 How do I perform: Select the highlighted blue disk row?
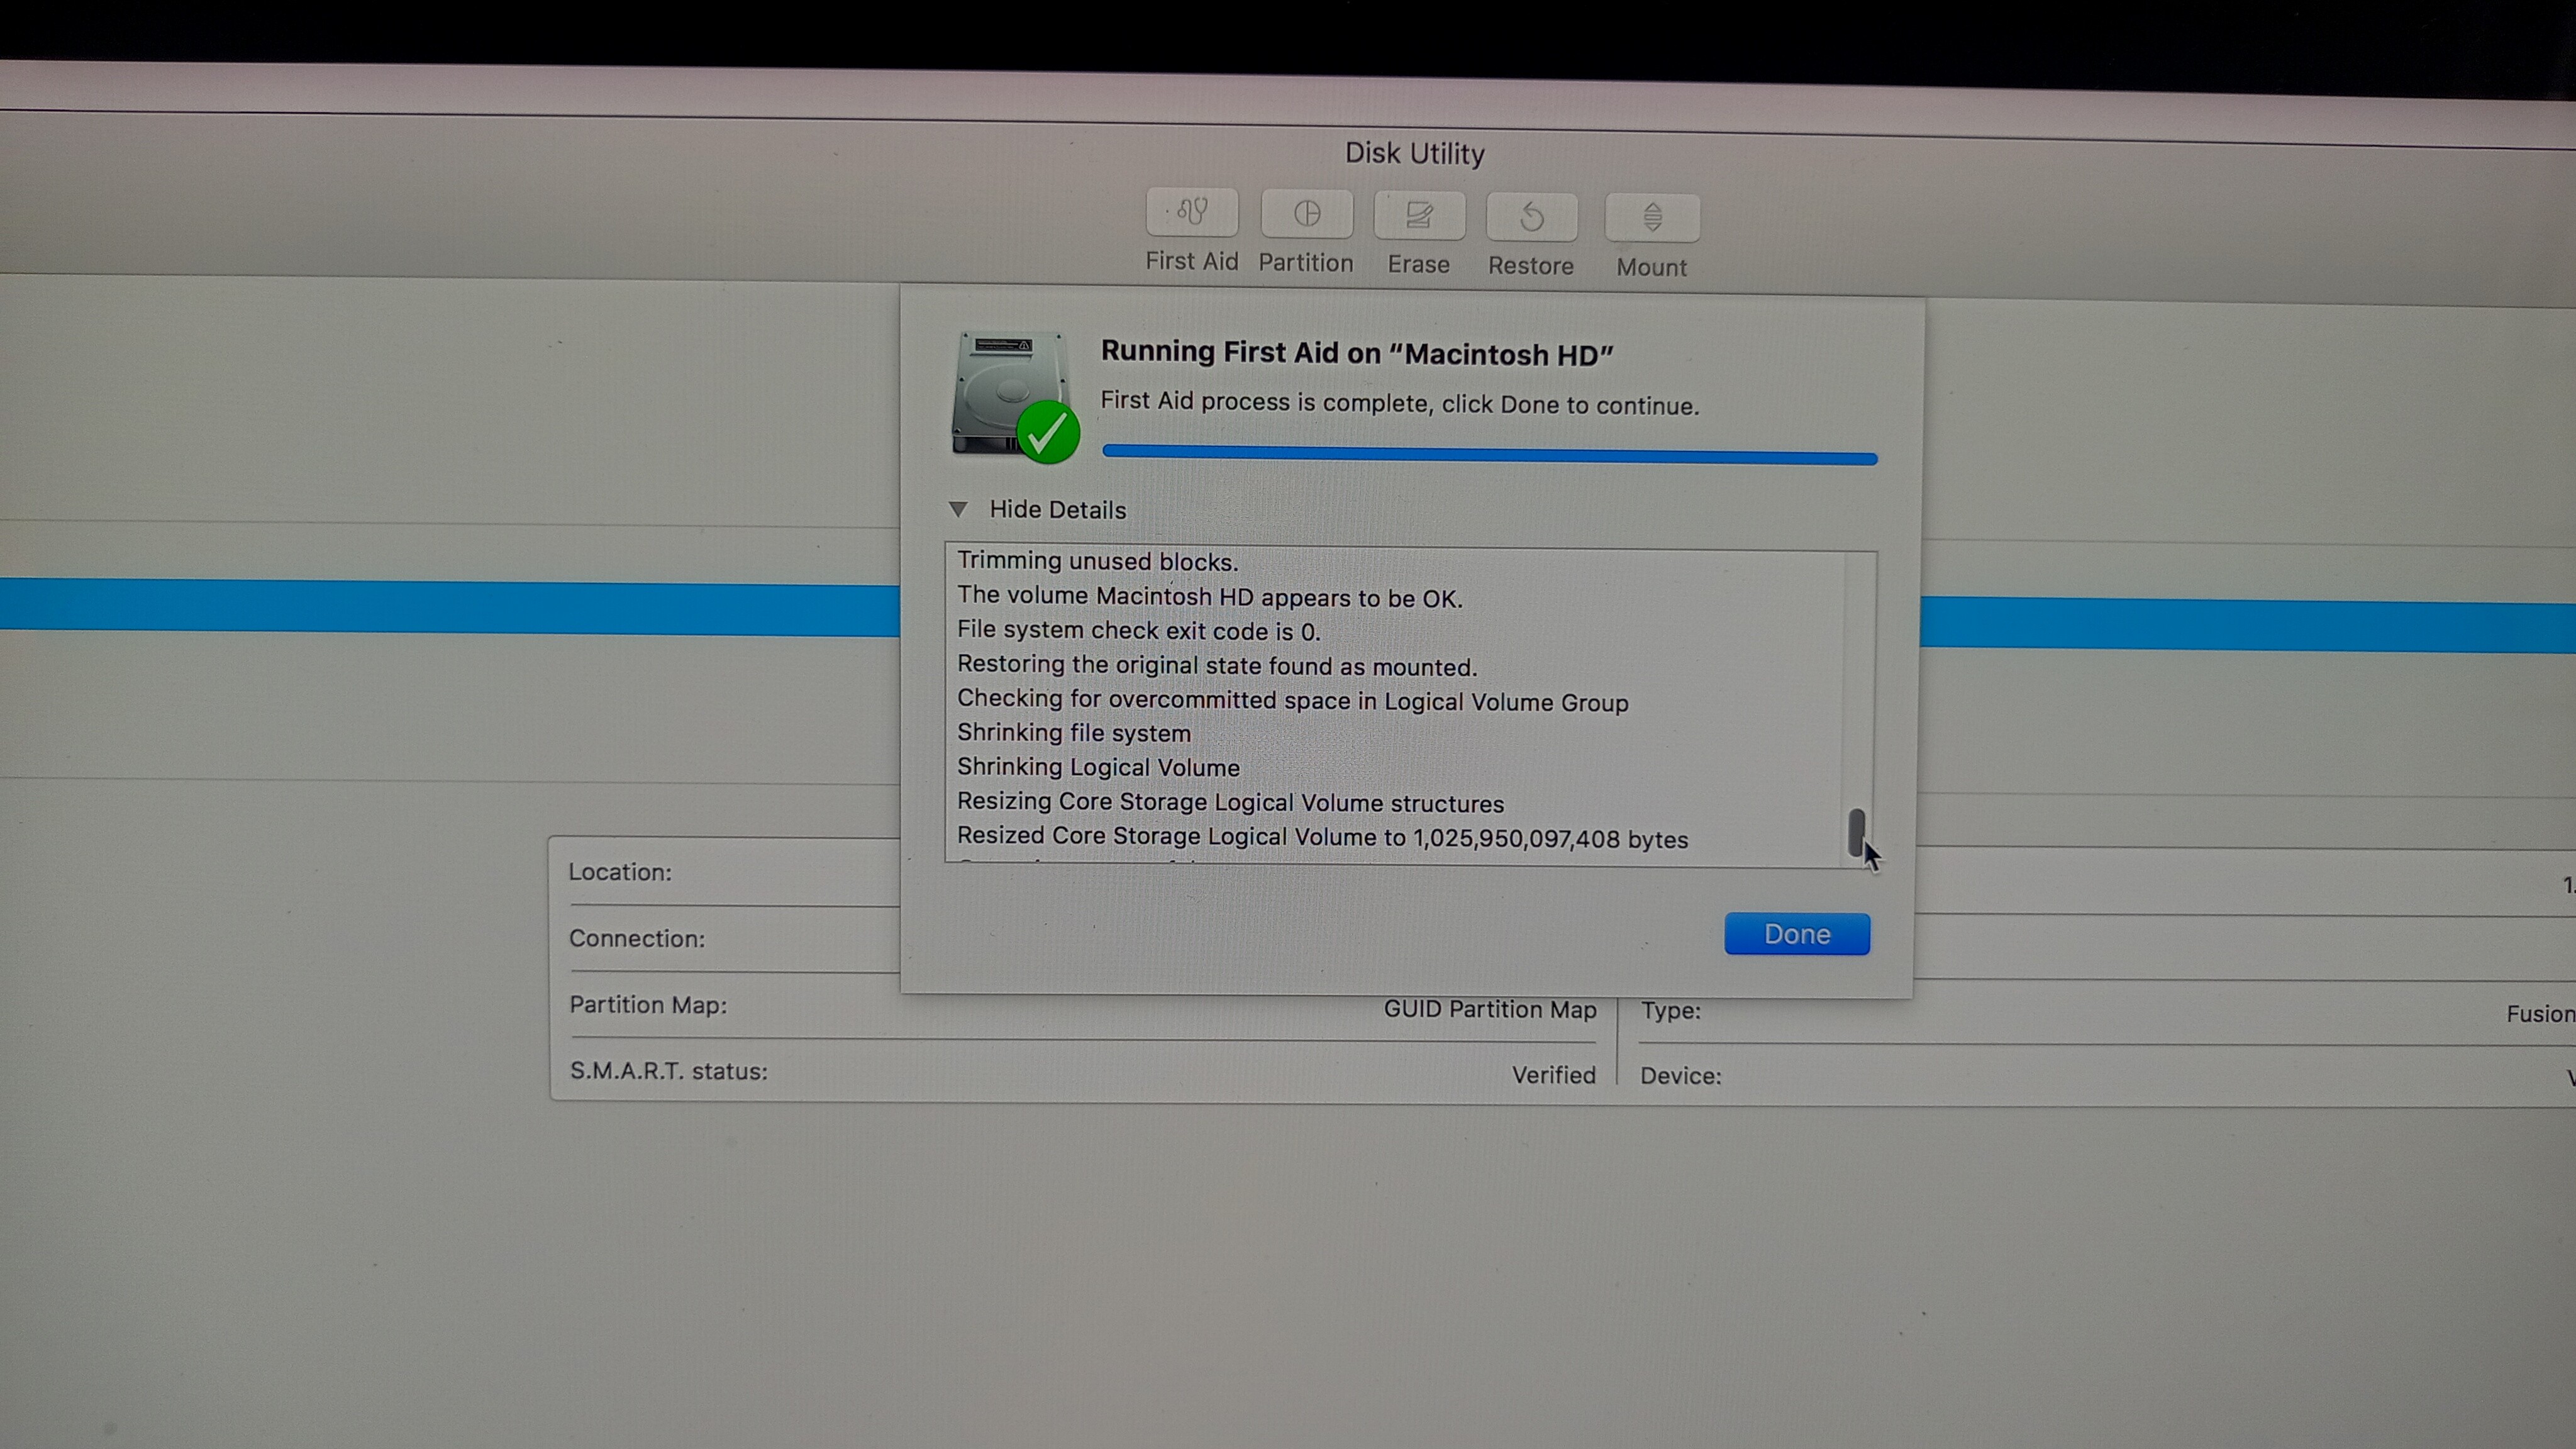pyautogui.click(x=450, y=607)
